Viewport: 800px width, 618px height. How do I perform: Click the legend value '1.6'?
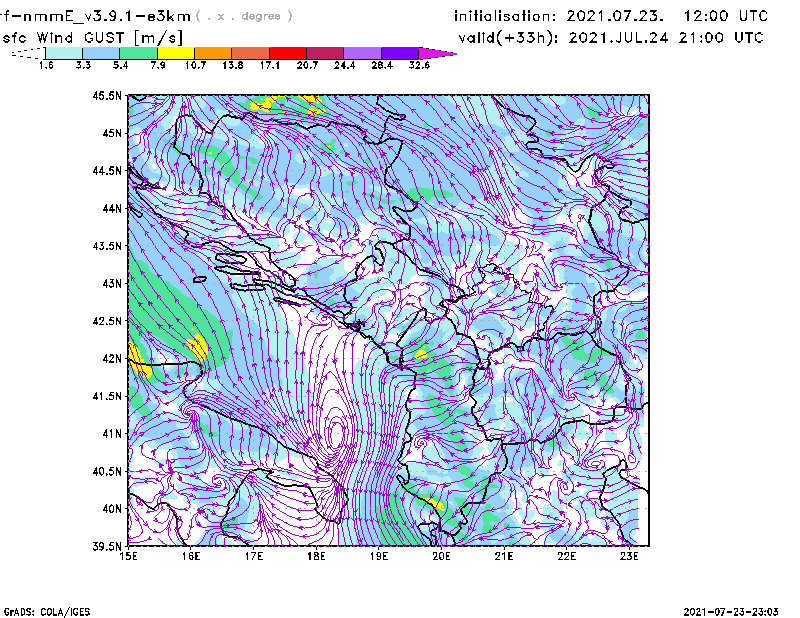tap(46, 65)
